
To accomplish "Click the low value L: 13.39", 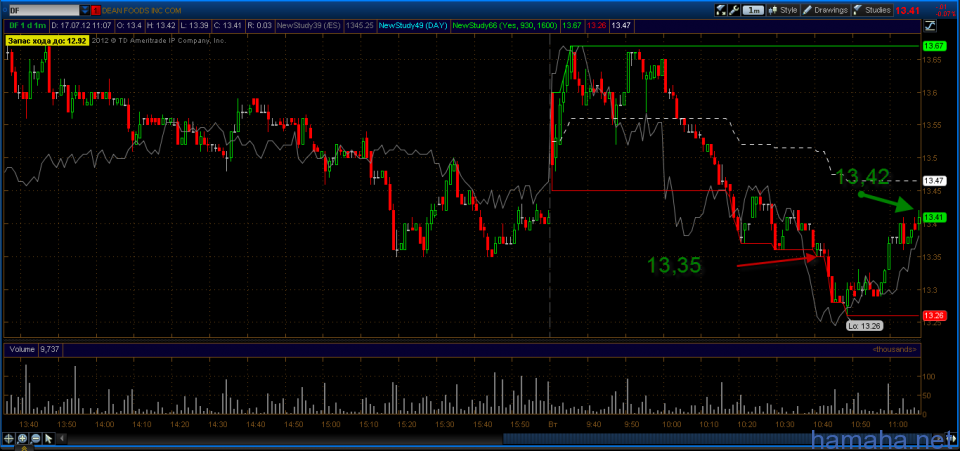I will pyautogui.click(x=194, y=25).
